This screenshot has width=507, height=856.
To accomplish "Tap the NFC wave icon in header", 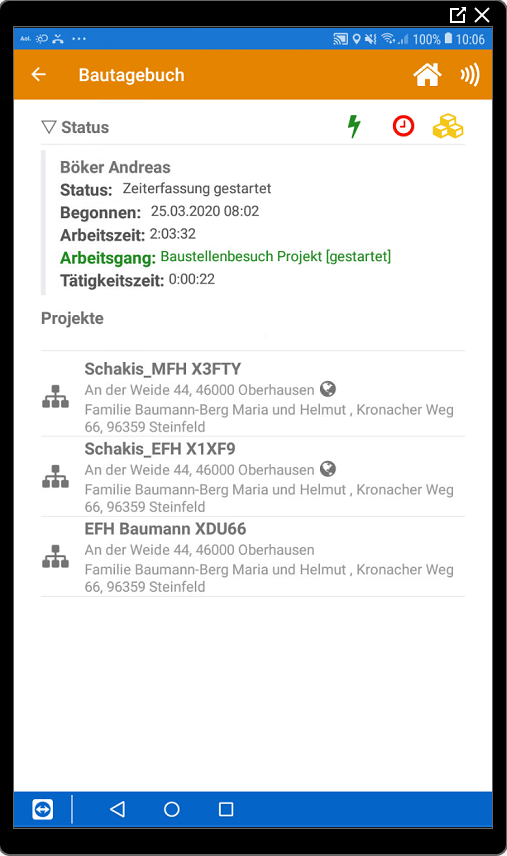I will pyautogui.click(x=470, y=74).
